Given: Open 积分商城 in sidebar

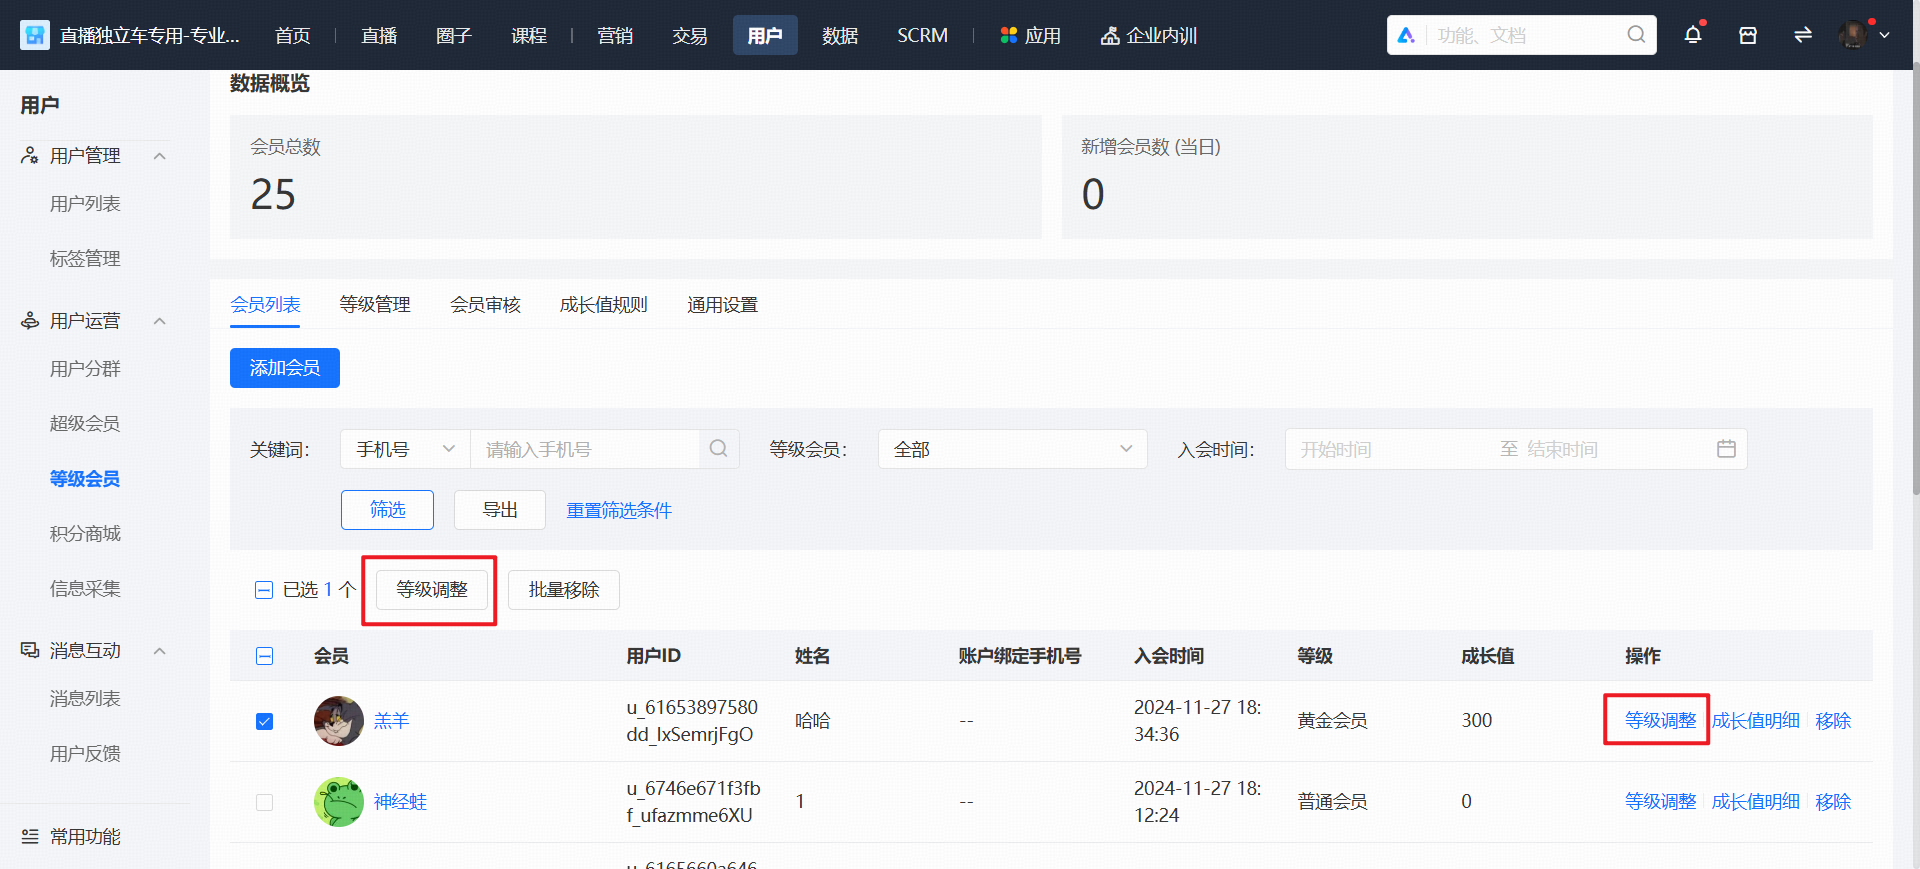Looking at the screenshot, I should pos(85,534).
